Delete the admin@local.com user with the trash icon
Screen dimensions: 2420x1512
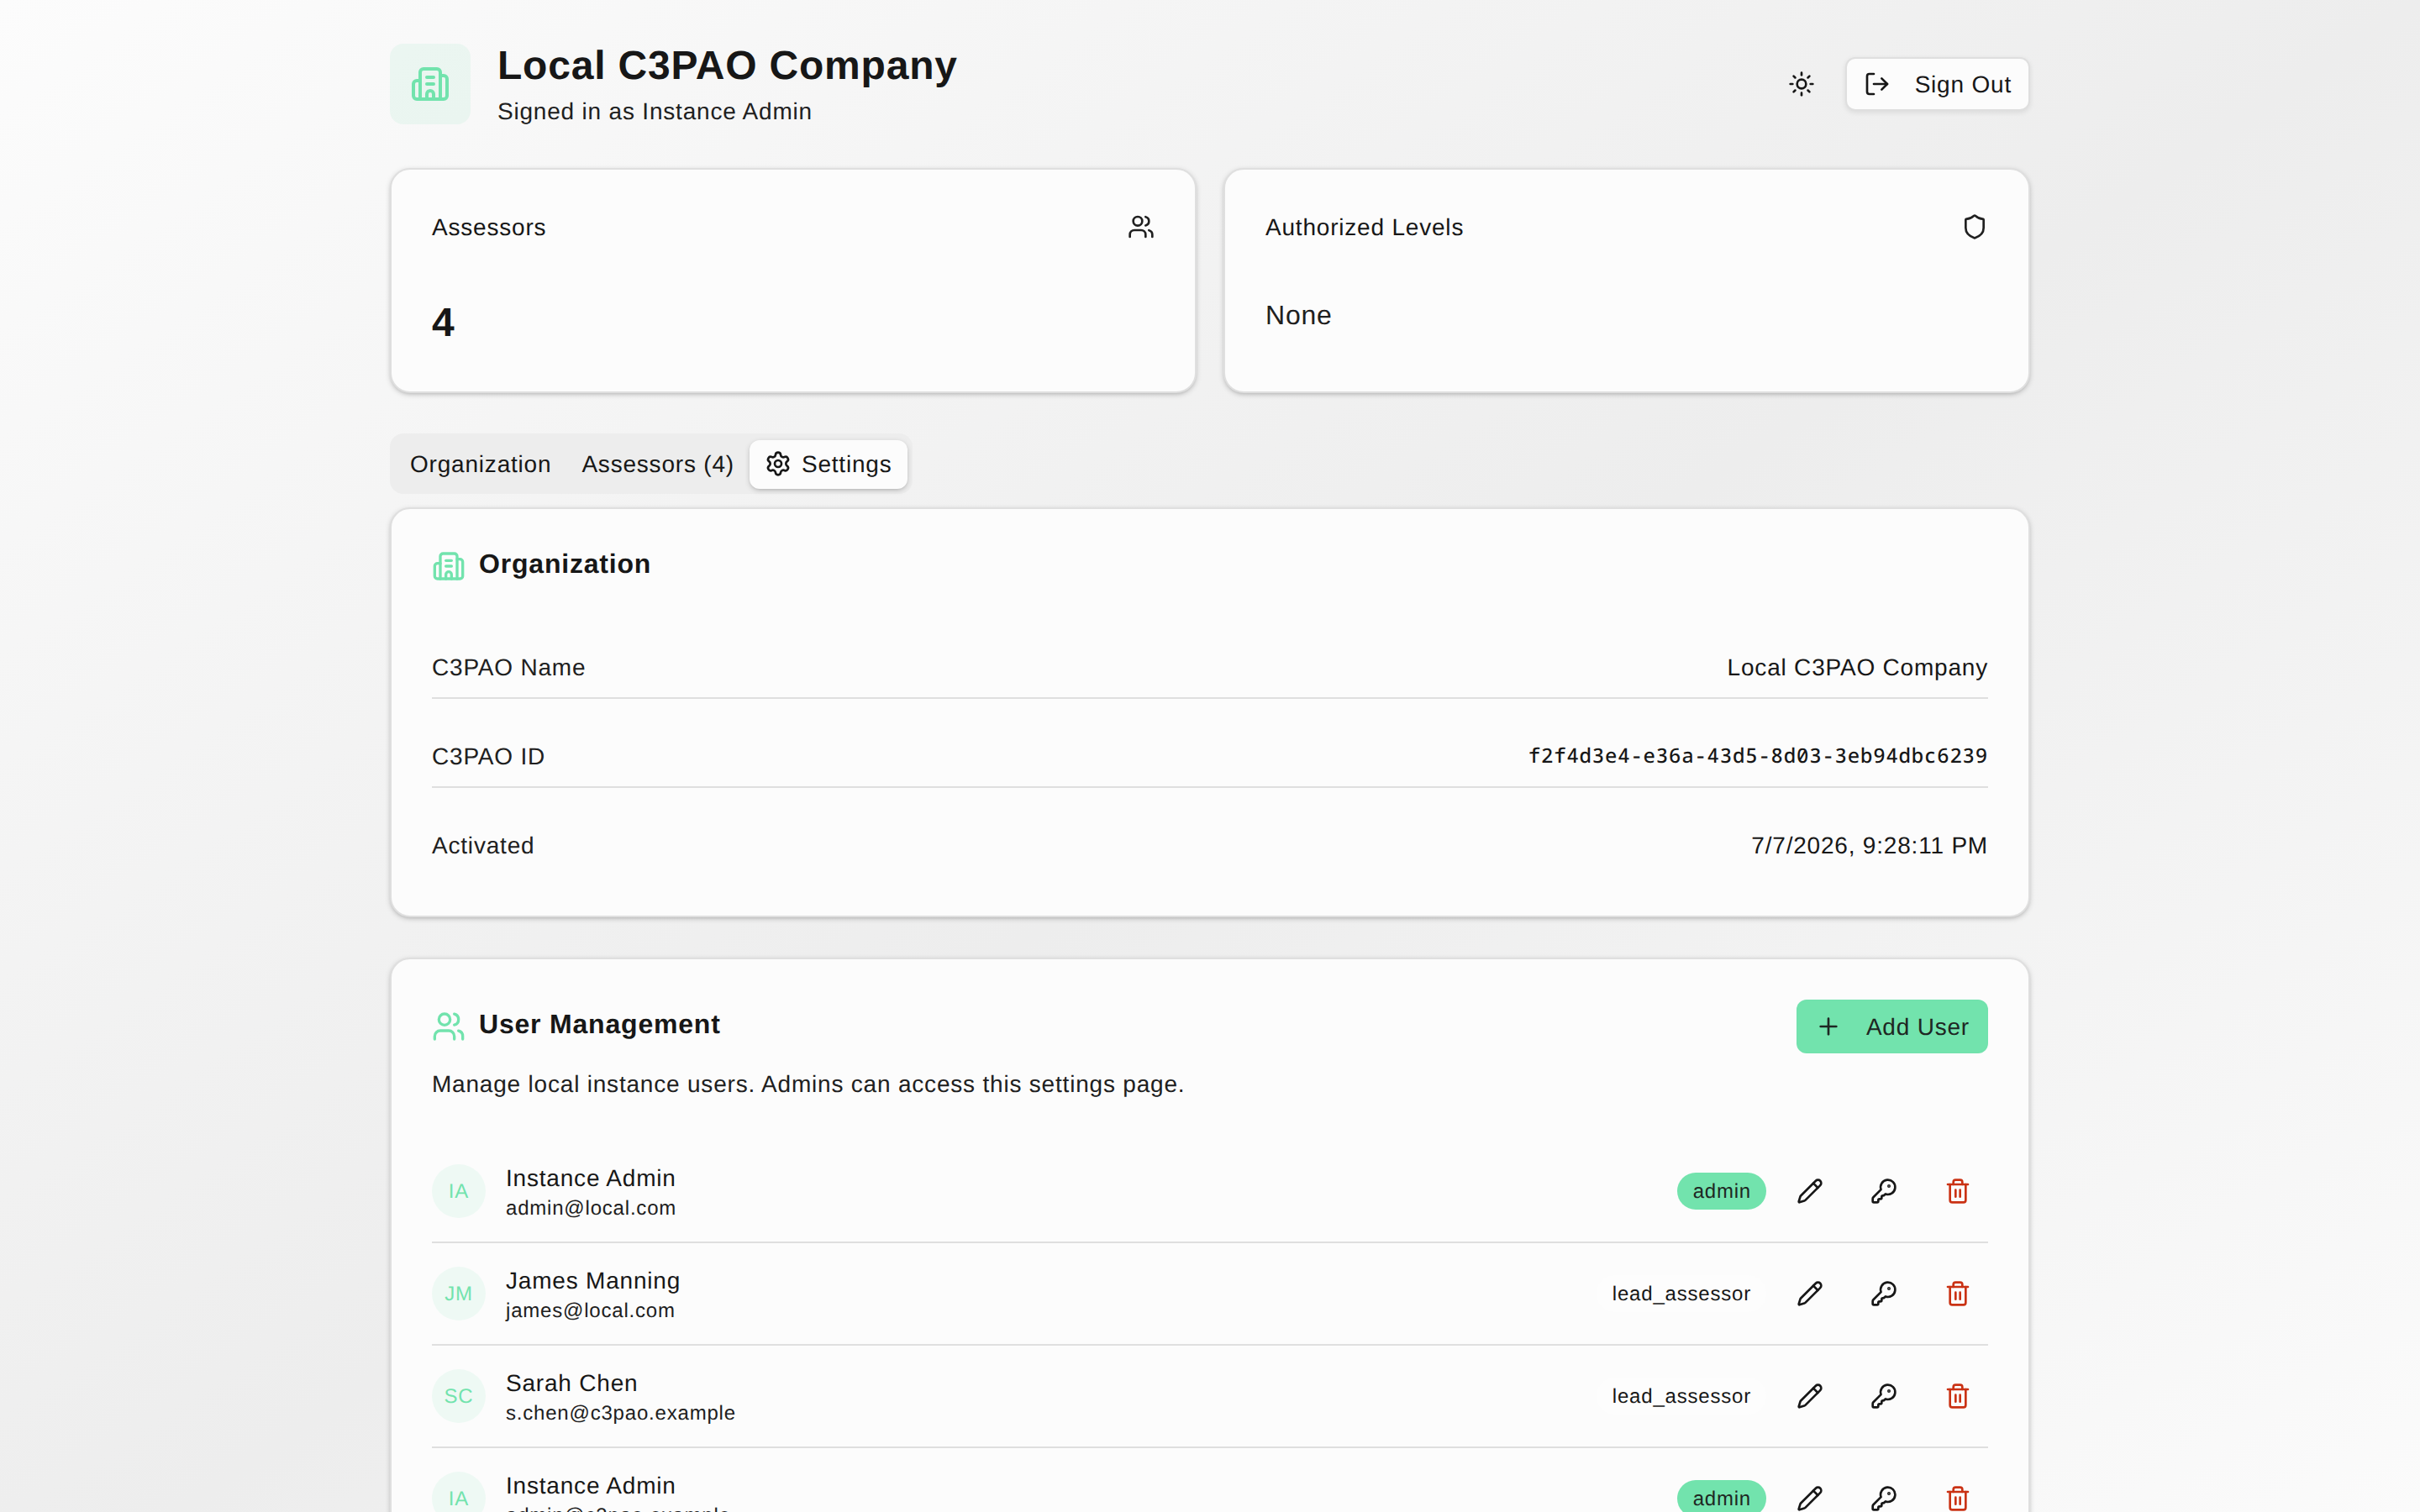1957,1191
